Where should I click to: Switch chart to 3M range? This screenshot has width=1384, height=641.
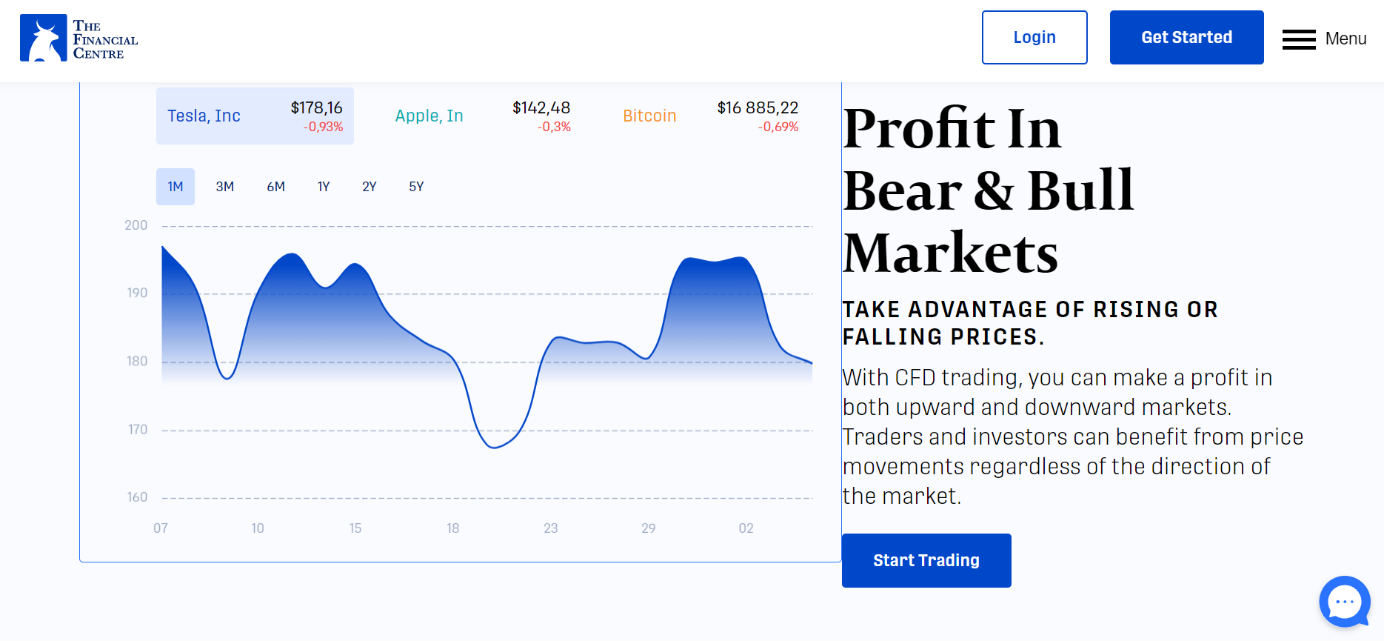[x=225, y=187]
